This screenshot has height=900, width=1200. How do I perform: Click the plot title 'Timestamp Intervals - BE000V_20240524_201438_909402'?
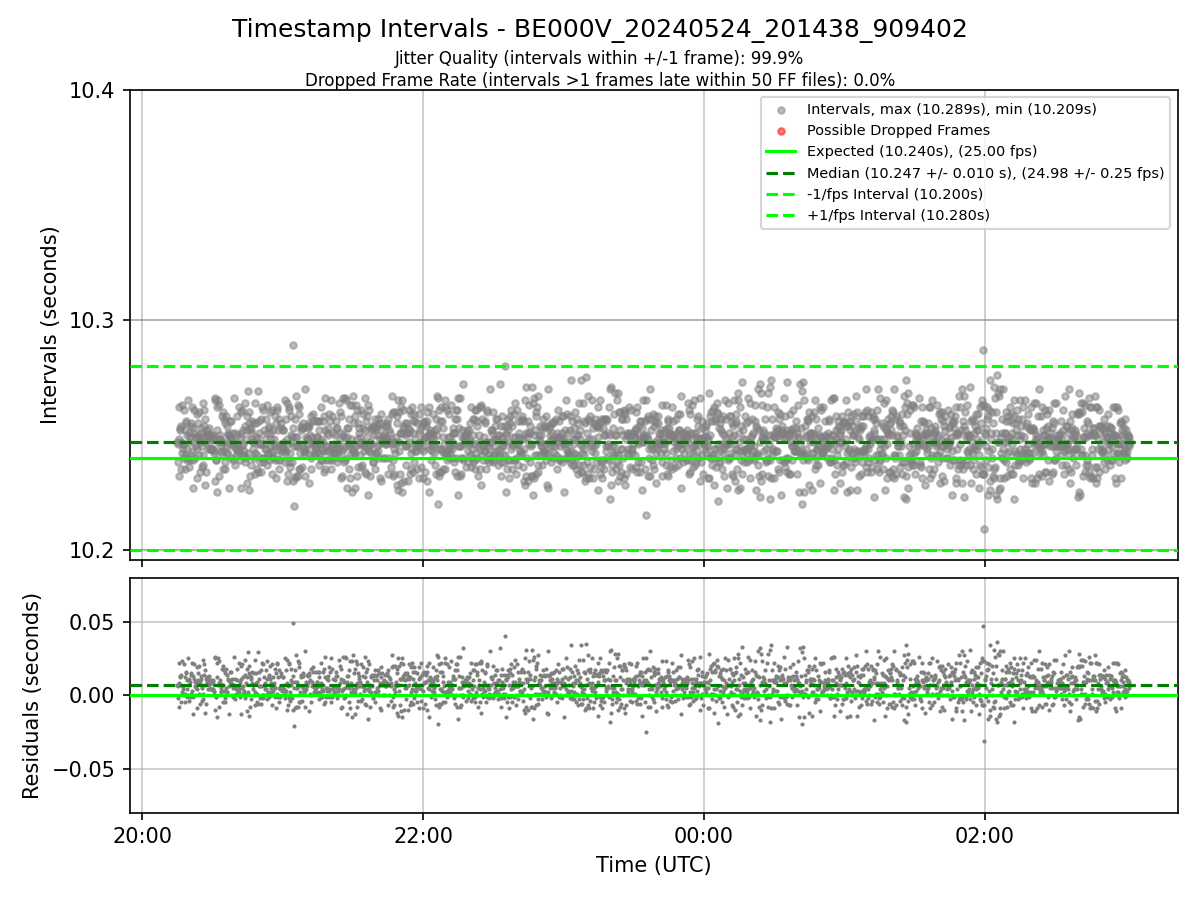click(x=600, y=29)
